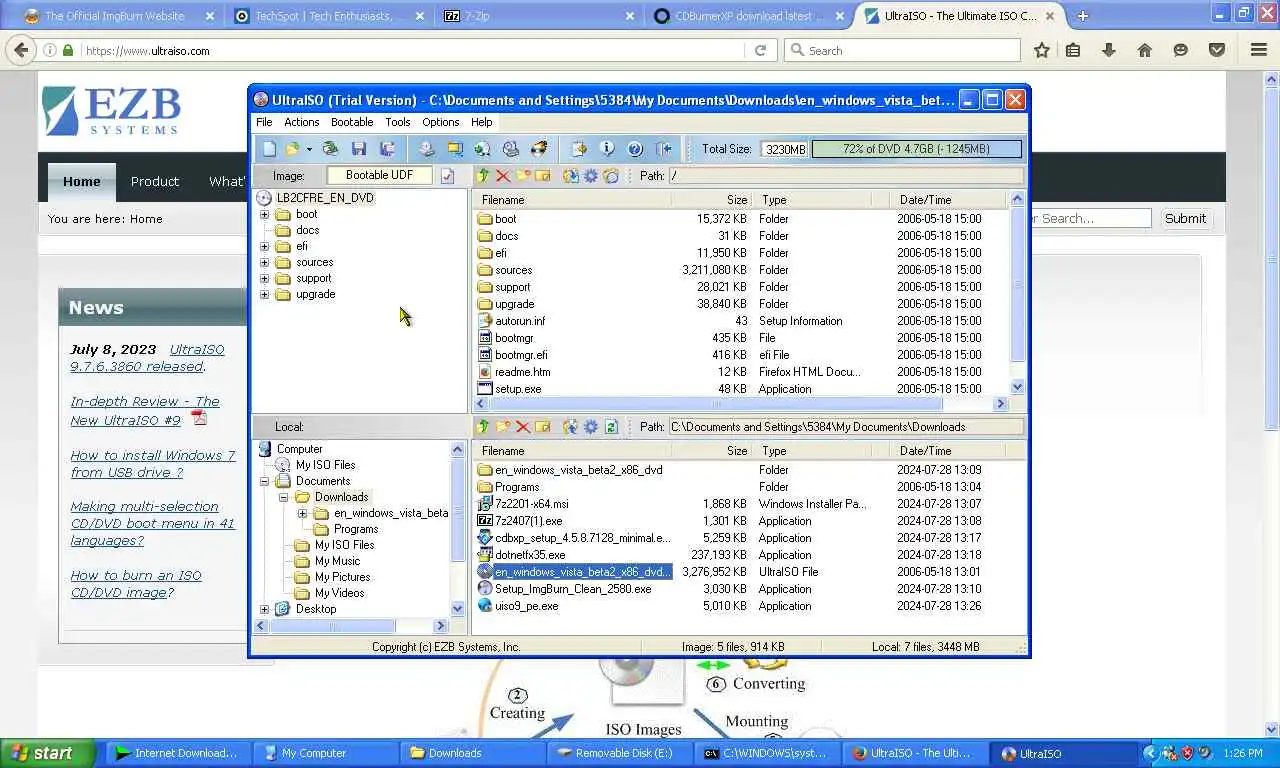
Task: Switch to Removable Disk (E:) taskbar item
Action: coord(618,753)
